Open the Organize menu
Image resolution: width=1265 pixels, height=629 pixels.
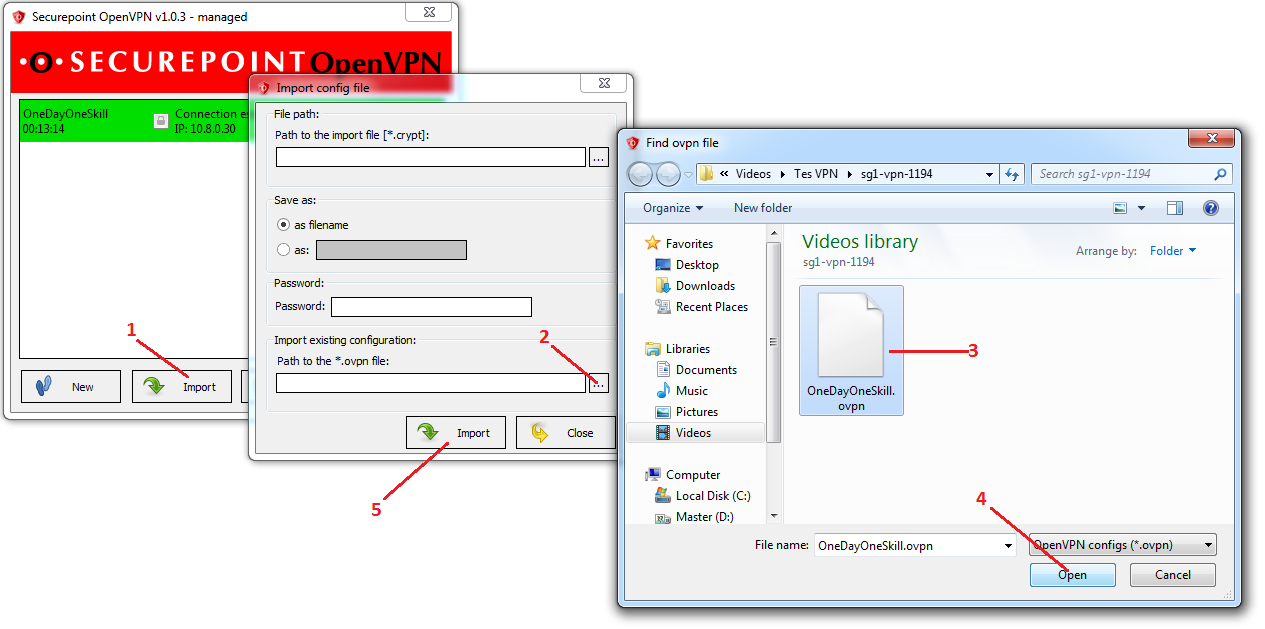click(x=673, y=208)
